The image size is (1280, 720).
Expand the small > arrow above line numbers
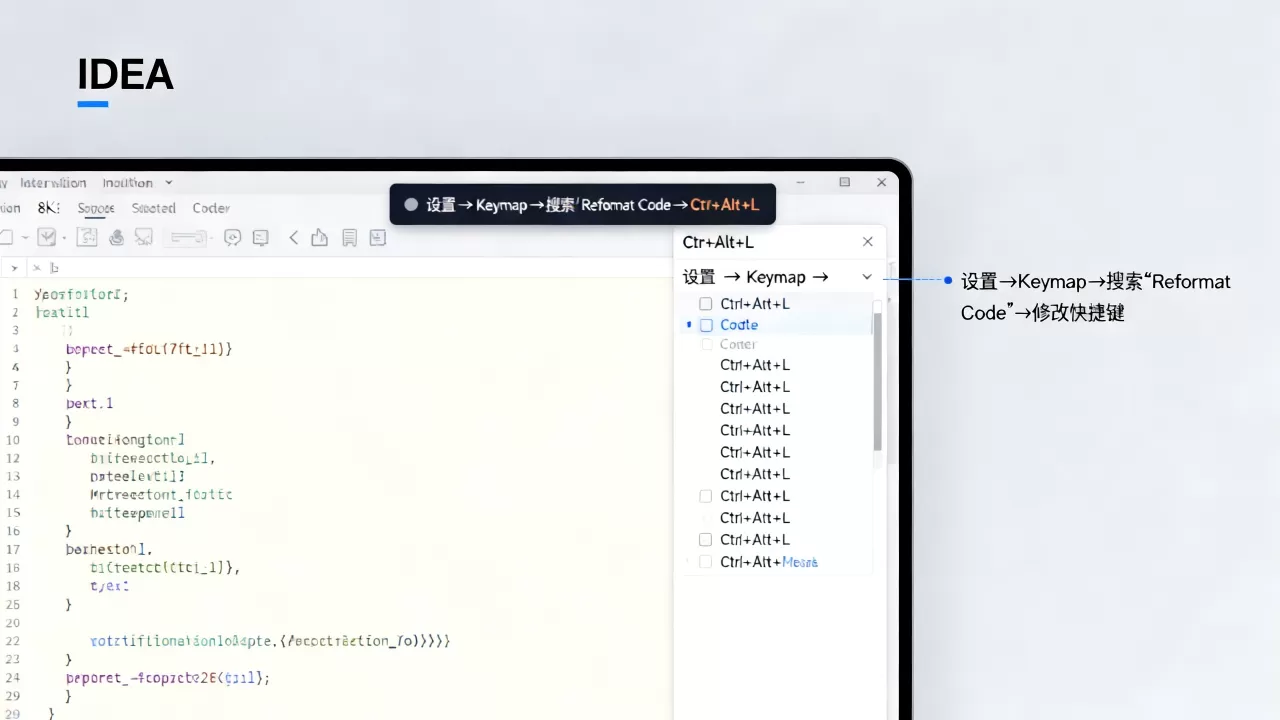pyautogui.click(x=14, y=268)
